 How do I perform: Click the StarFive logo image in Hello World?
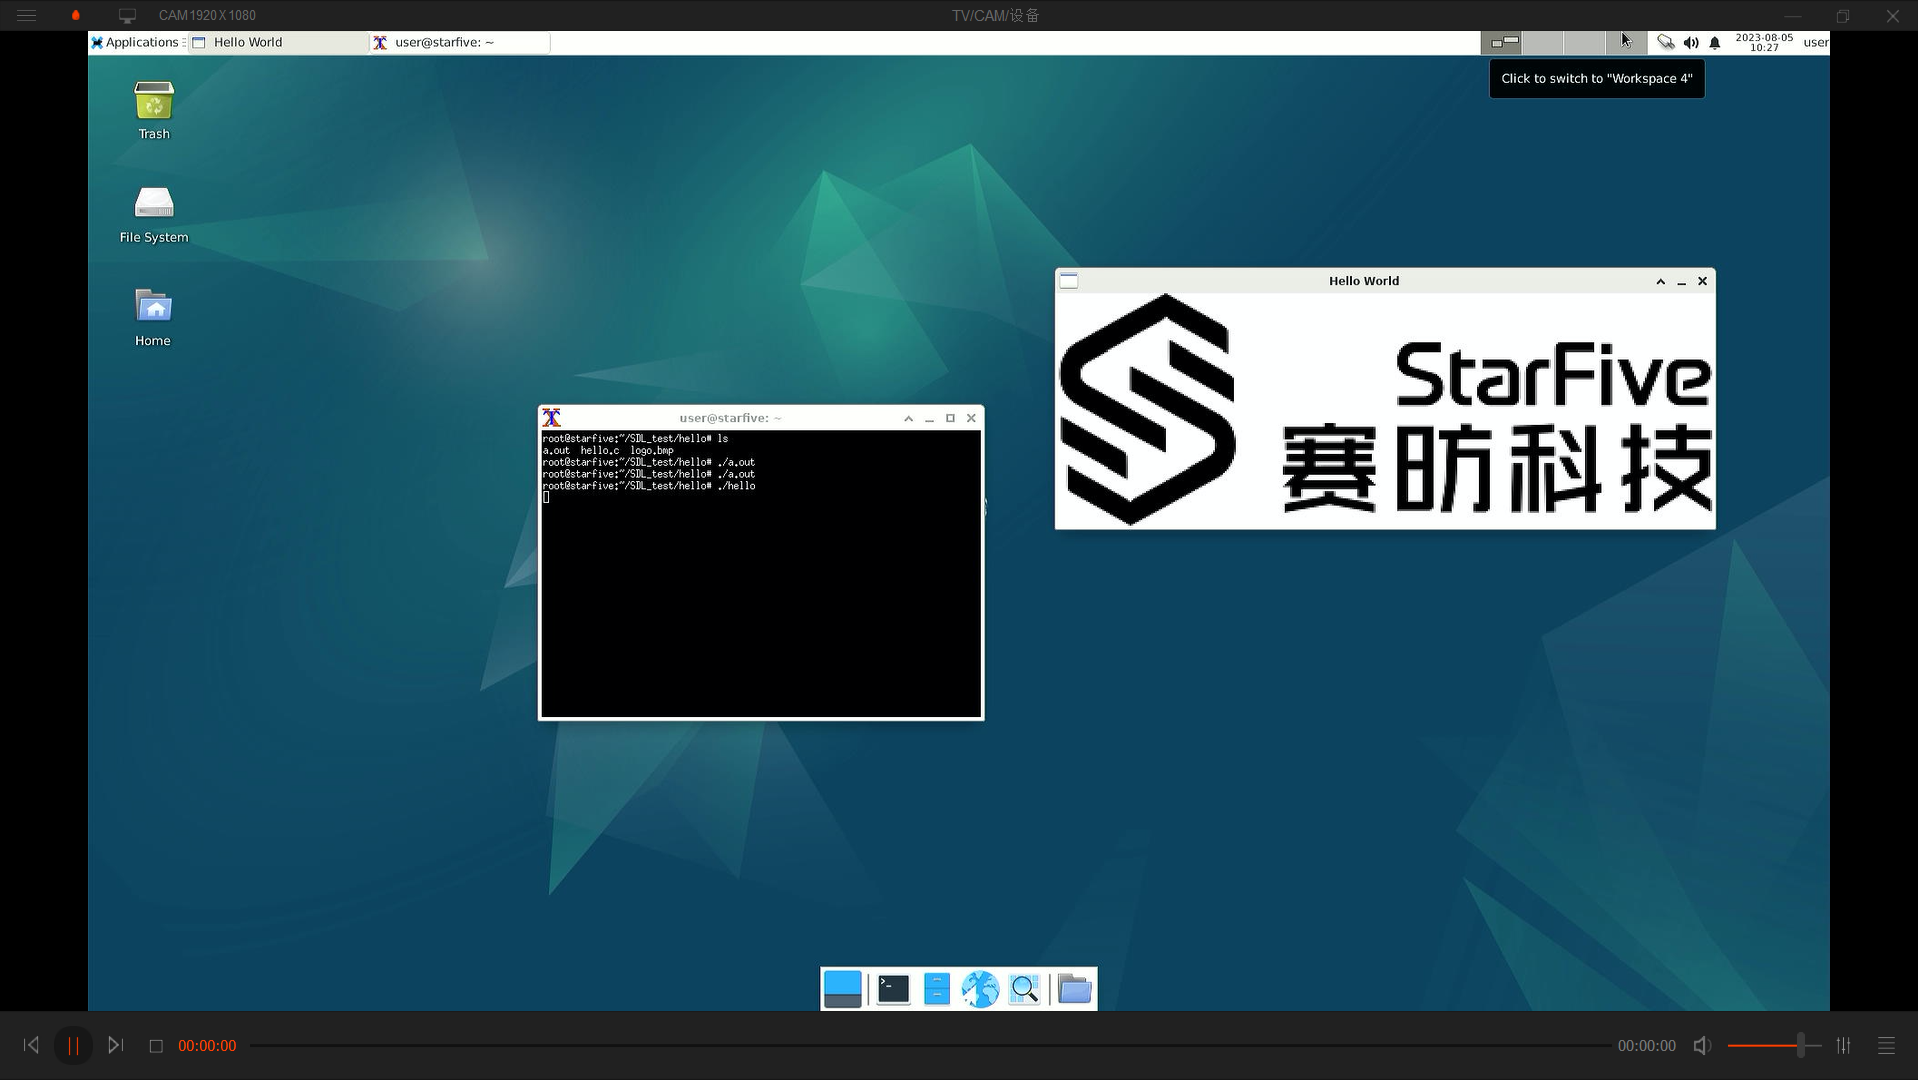point(1385,410)
